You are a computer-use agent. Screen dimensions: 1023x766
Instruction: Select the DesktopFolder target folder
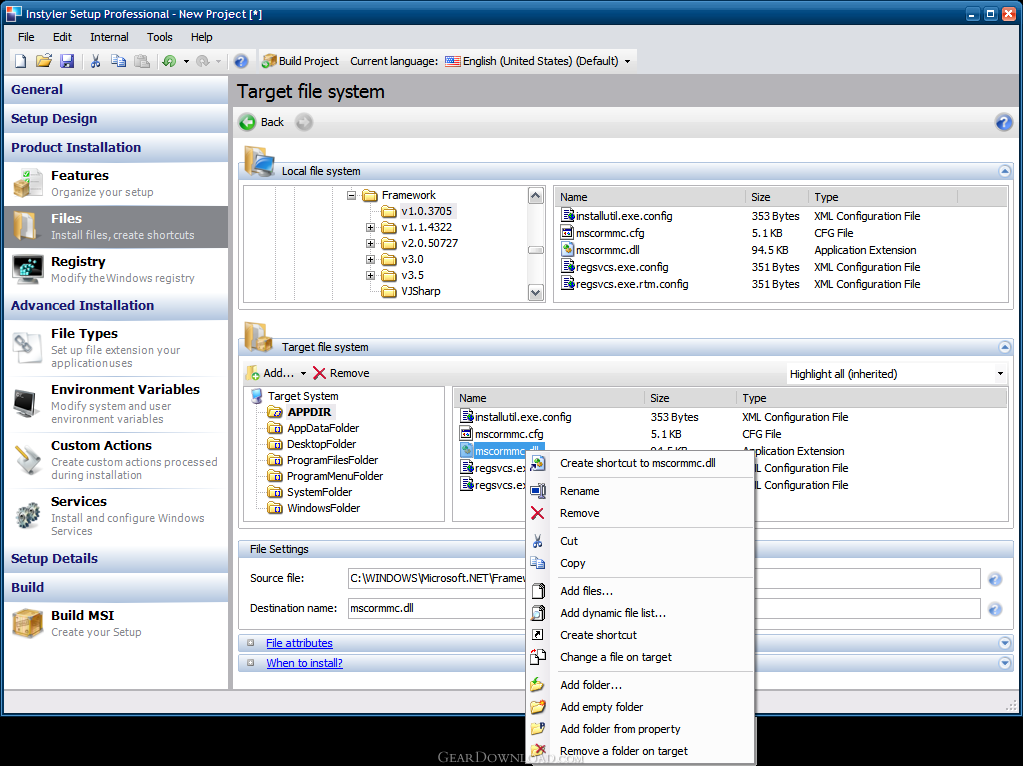point(311,444)
